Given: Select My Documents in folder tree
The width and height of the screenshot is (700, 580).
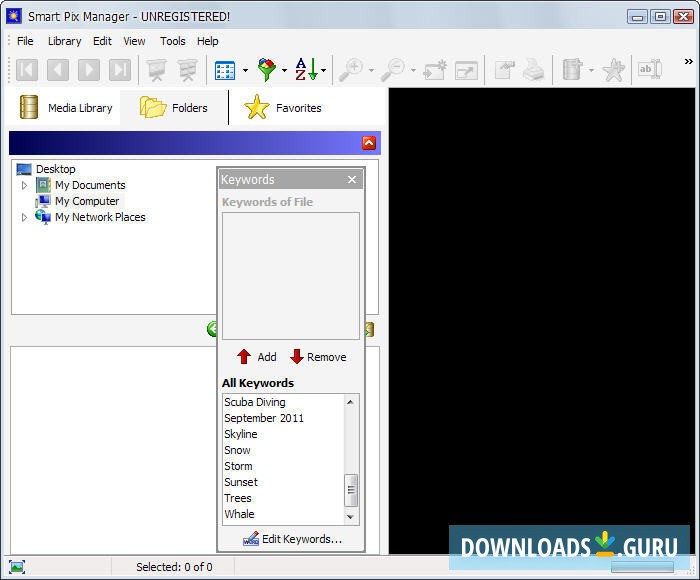Looking at the screenshot, I should coord(90,185).
